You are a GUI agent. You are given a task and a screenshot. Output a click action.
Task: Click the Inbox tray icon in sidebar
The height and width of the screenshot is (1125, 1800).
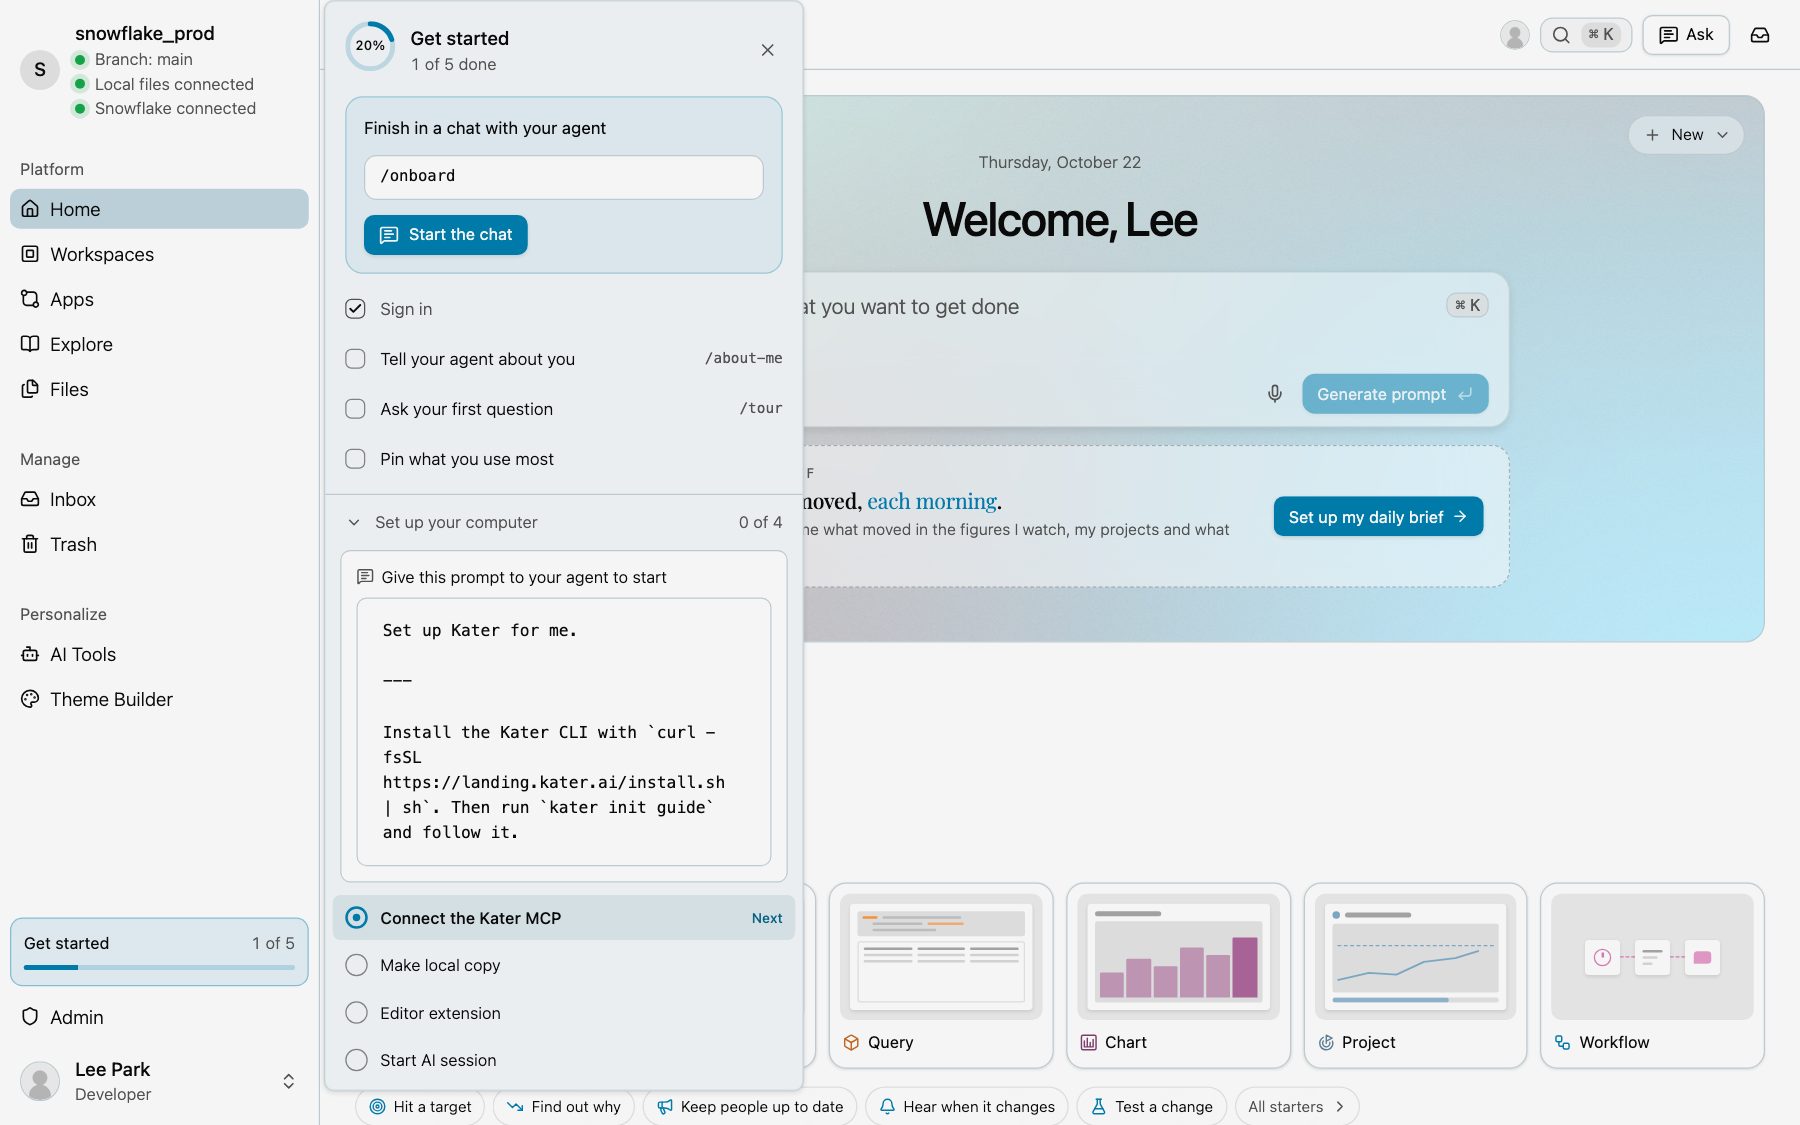[x=30, y=499]
